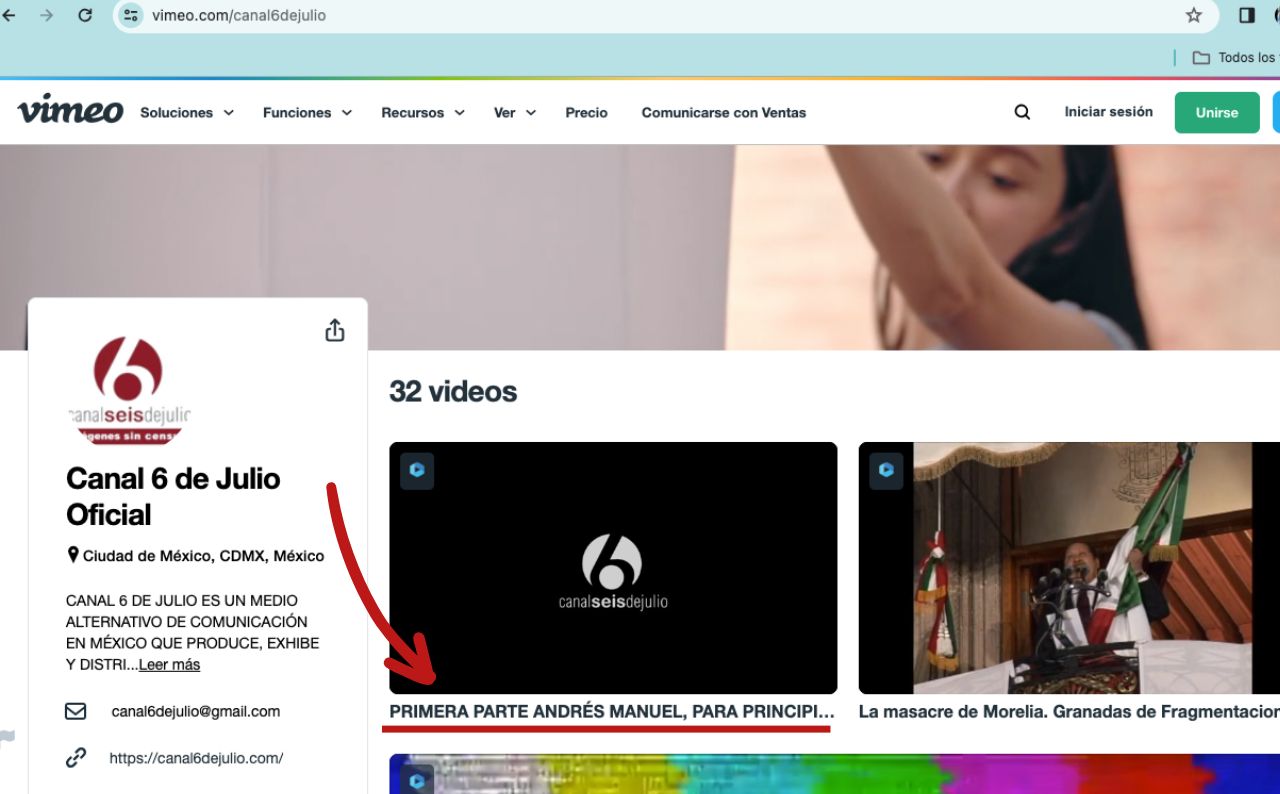1280x794 pixels.
Task: Go to Vimeo home via logo
Action: pos(70,110)
